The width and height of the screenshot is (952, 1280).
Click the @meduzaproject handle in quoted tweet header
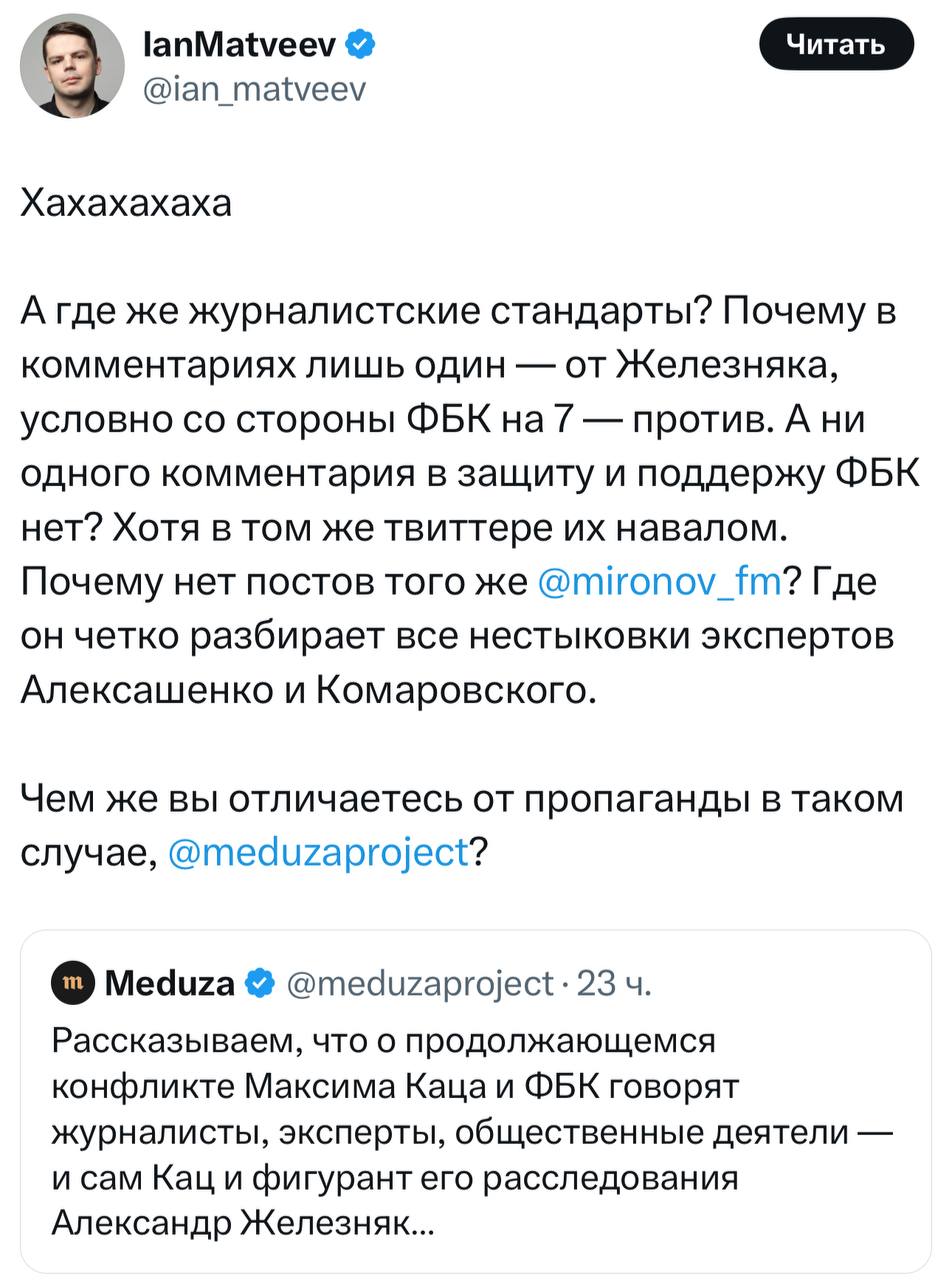pos(421,984)
